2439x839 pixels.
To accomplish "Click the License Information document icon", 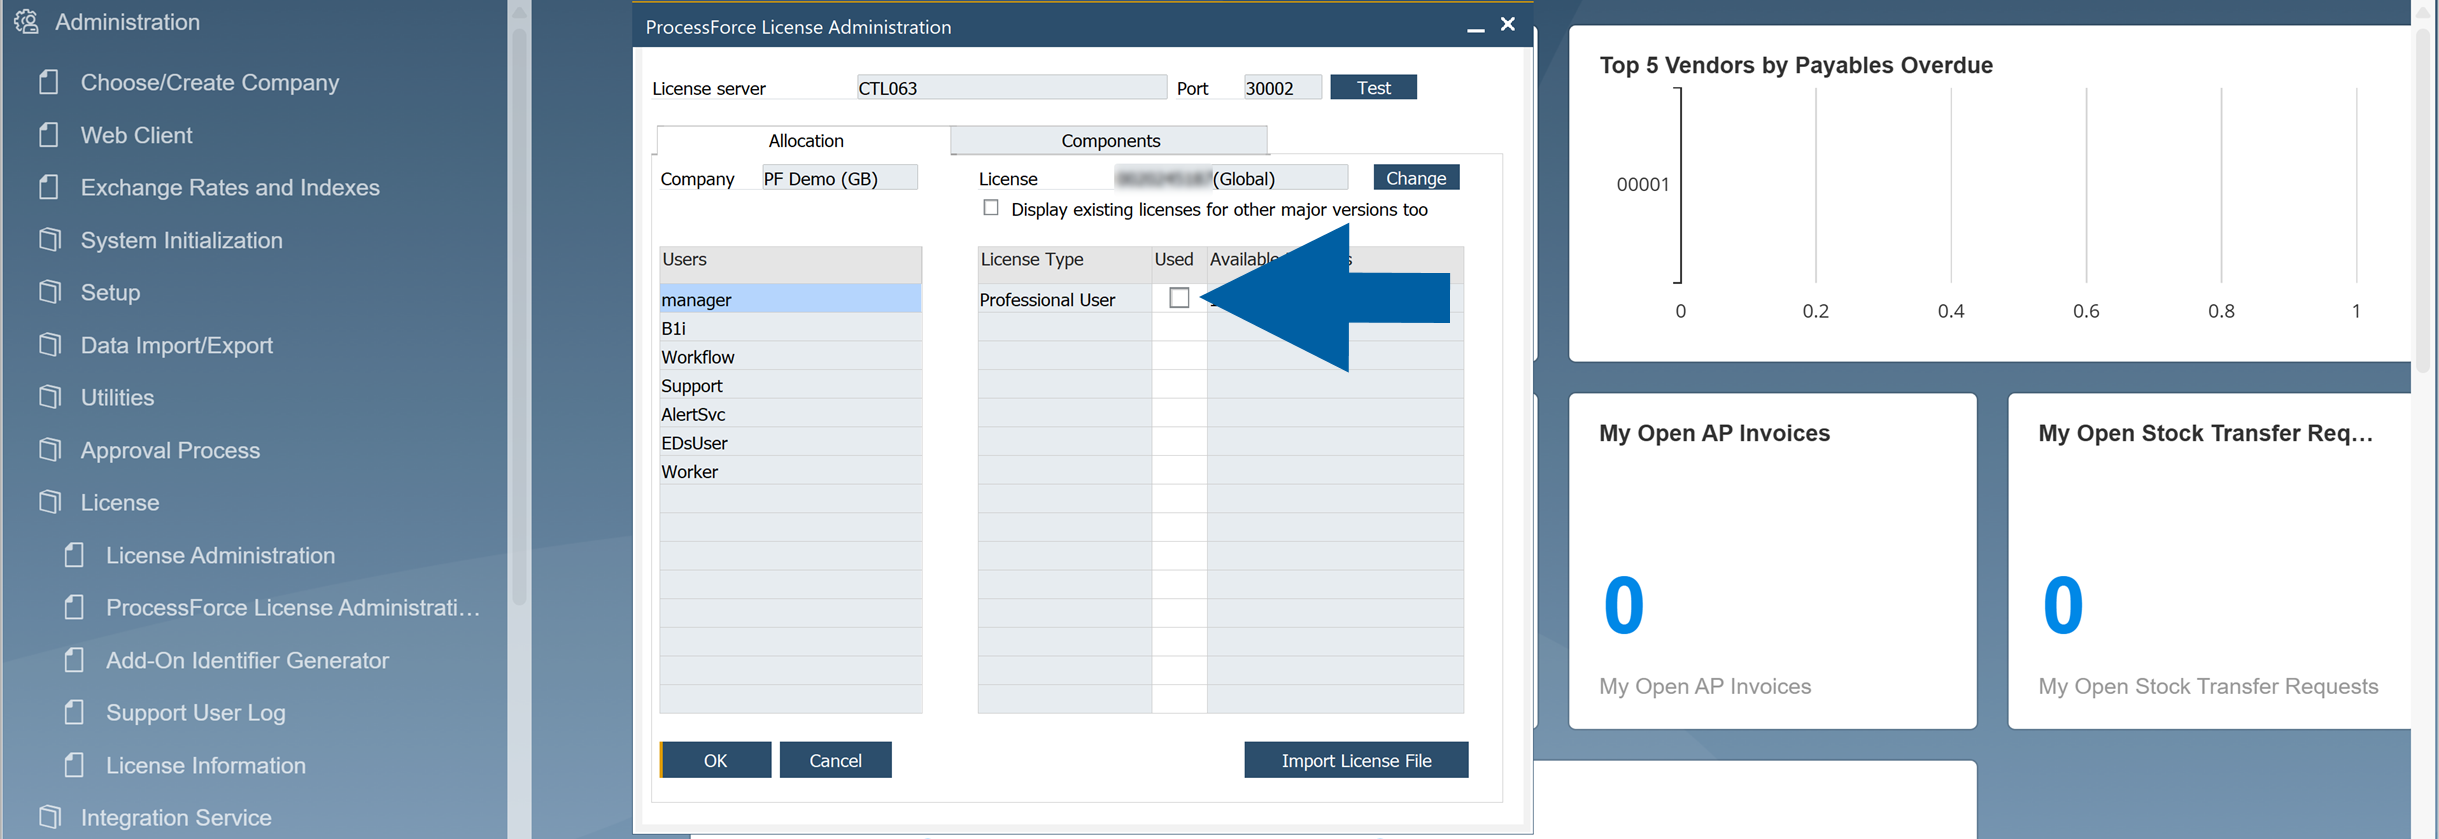I will [x=74, y=765].
